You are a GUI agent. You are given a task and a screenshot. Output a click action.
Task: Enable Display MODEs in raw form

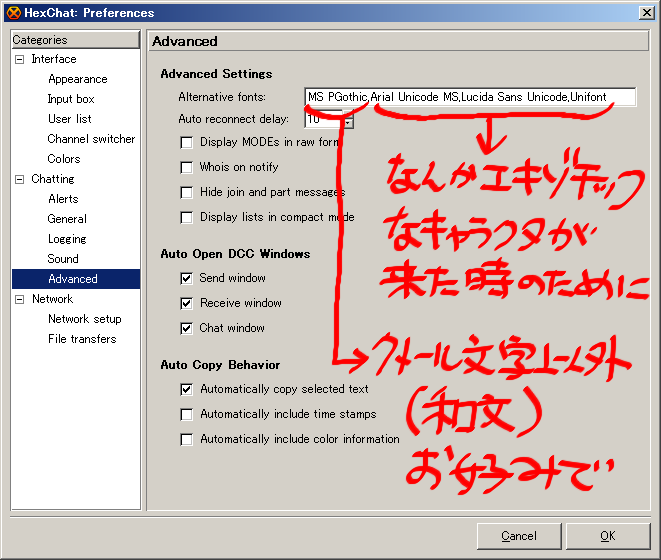(x=186, y=143)
